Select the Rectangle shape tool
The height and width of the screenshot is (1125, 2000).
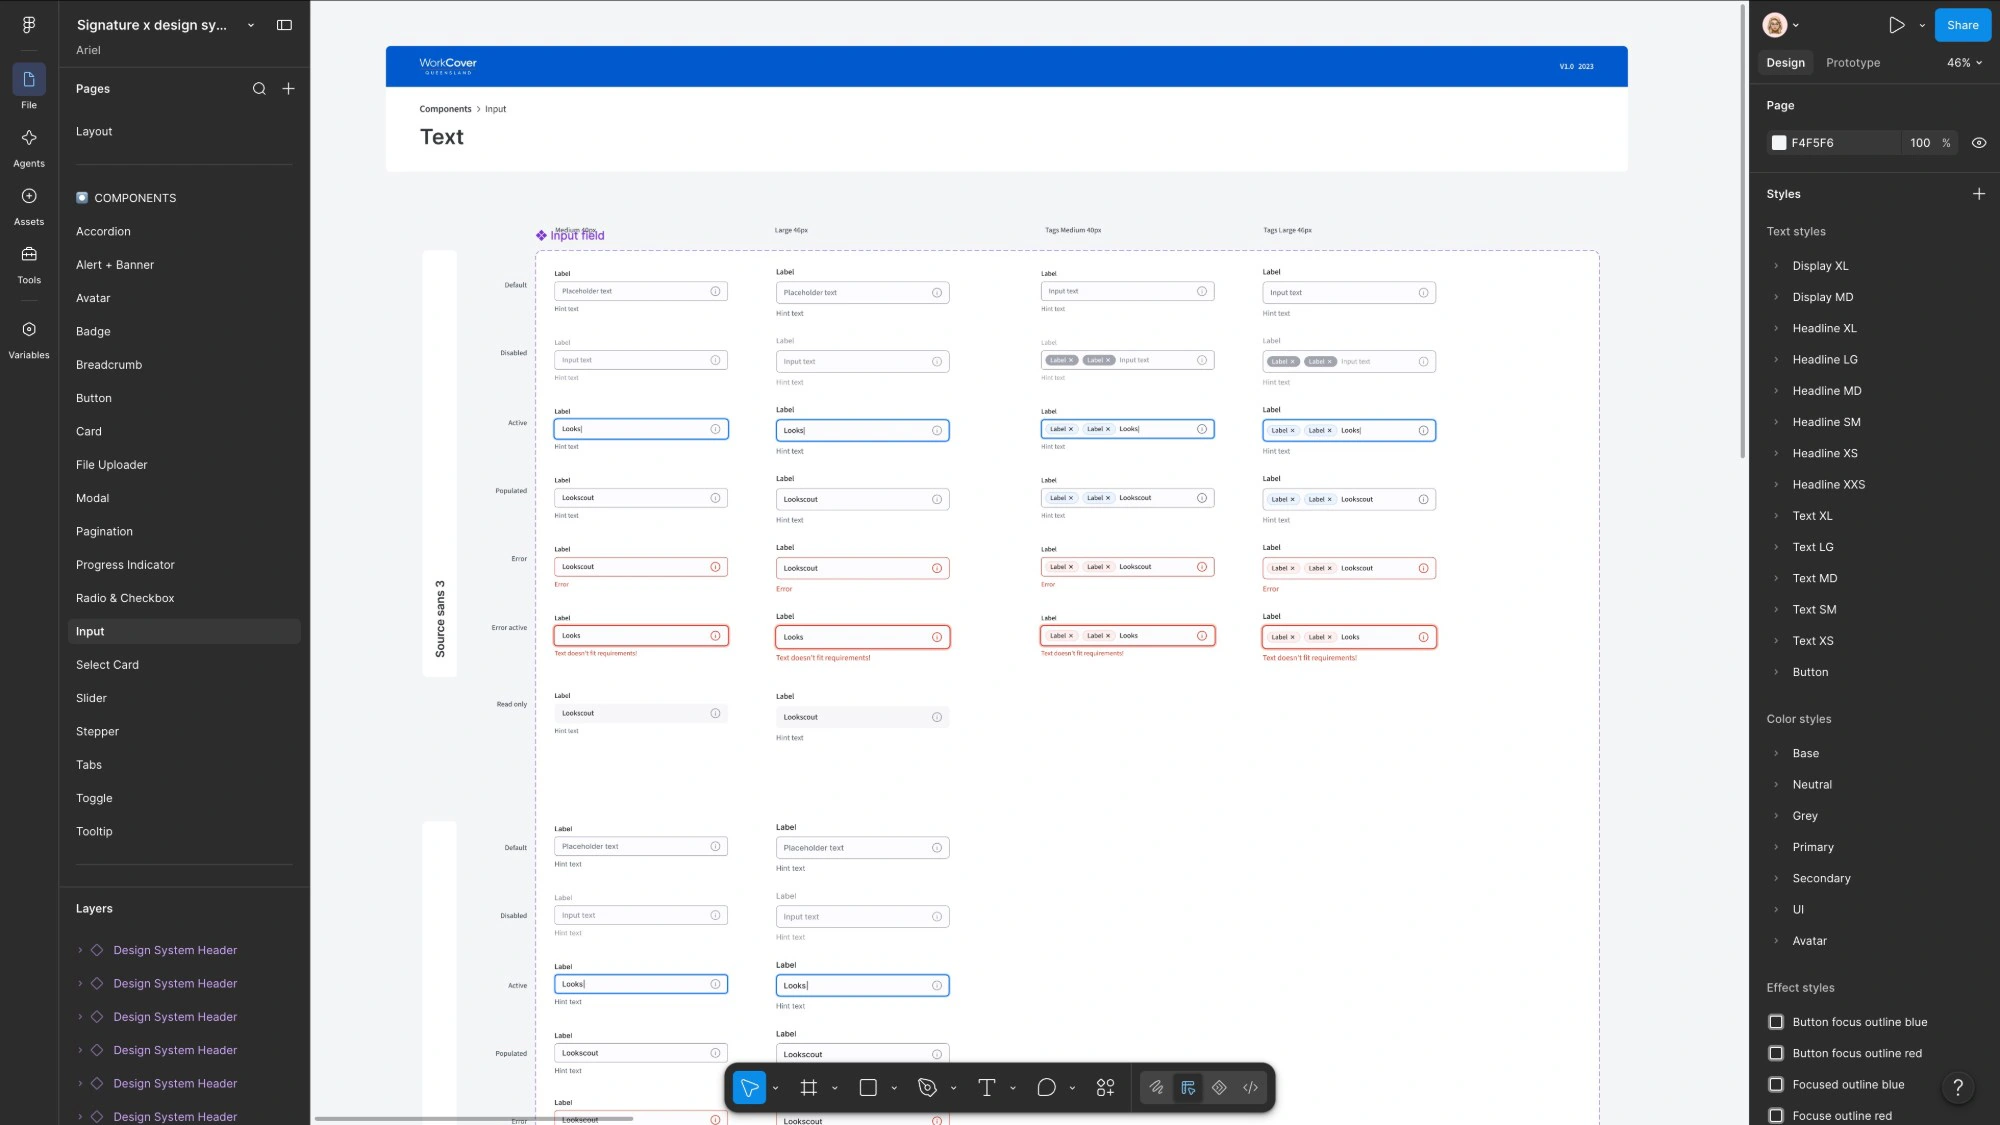point(868,1087)
